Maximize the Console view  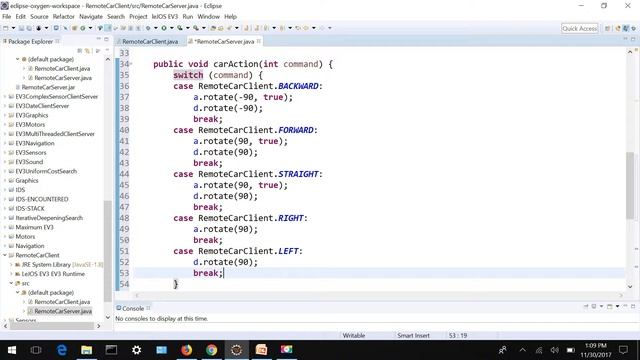633,306
